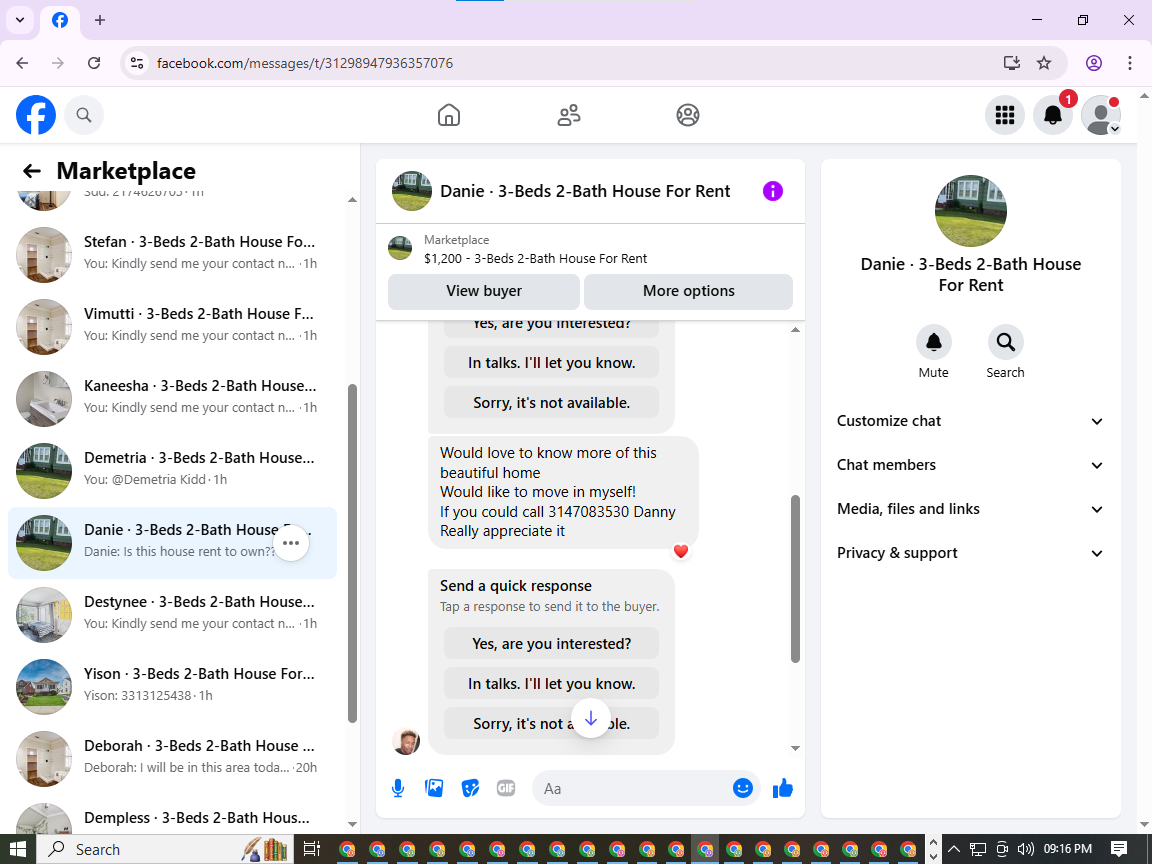Click the heart reaction on Danie's message
Image resolution: width=1152 pixels, height=864 pixels.
(681, 551)
